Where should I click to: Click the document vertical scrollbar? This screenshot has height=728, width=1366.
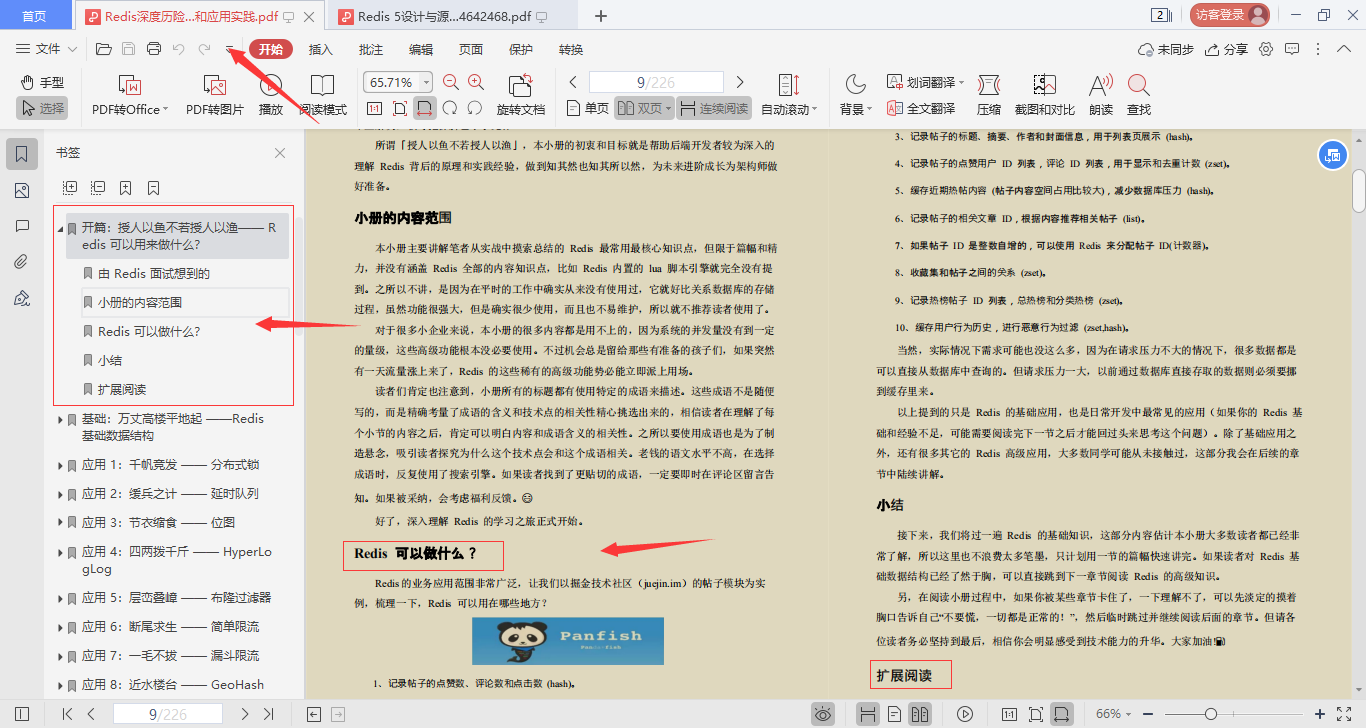[x=1359, y=190]
